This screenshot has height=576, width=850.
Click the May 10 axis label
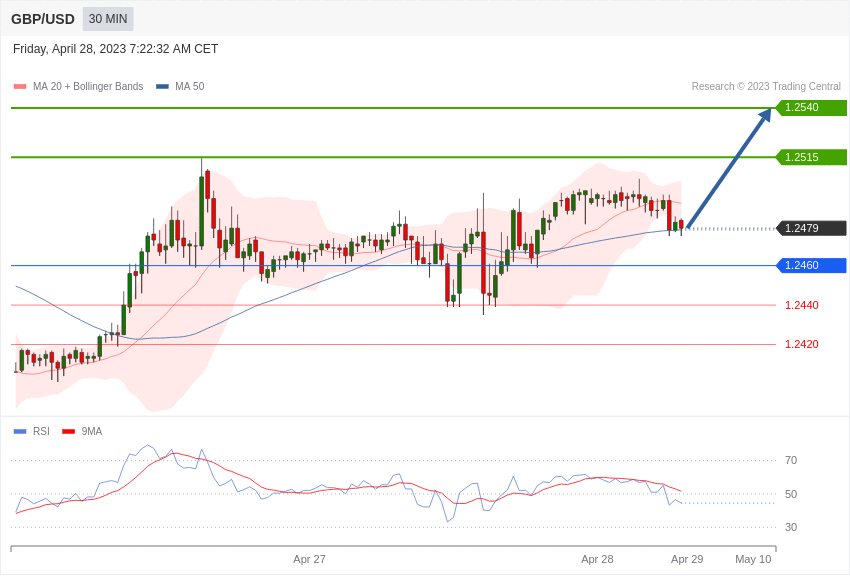click(753, 559)
